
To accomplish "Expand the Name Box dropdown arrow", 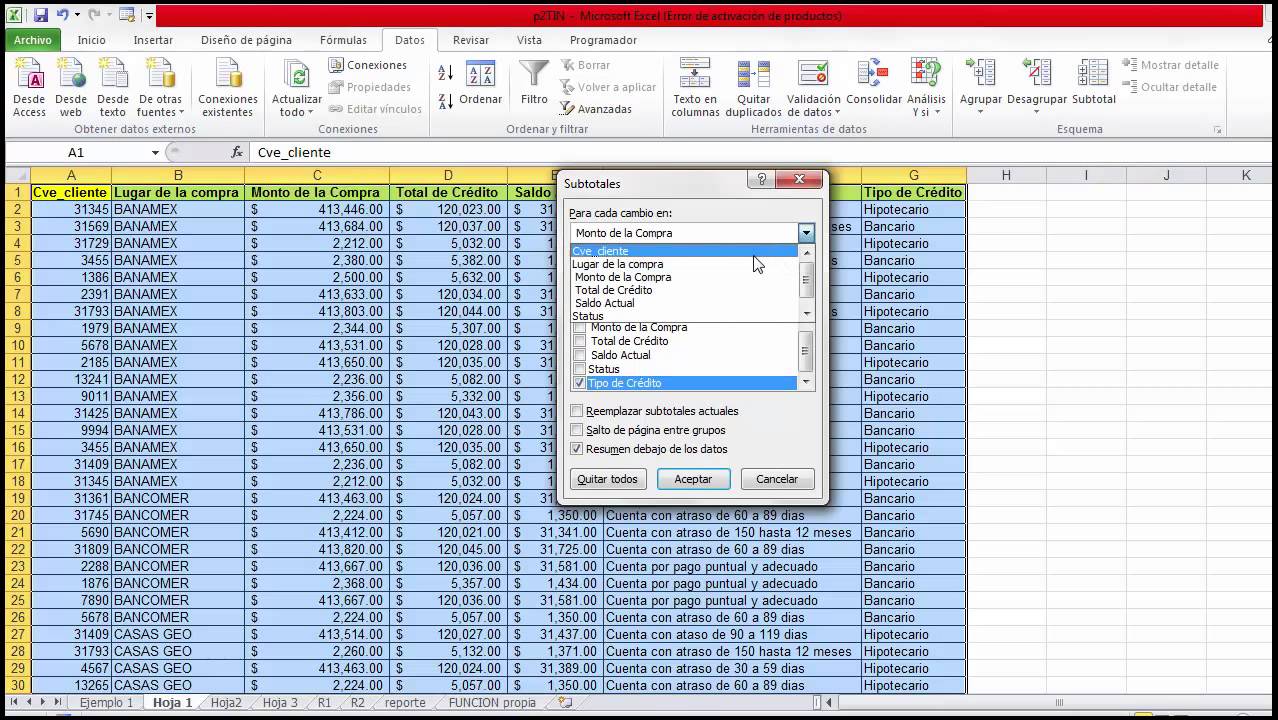I will click(155, 152).
